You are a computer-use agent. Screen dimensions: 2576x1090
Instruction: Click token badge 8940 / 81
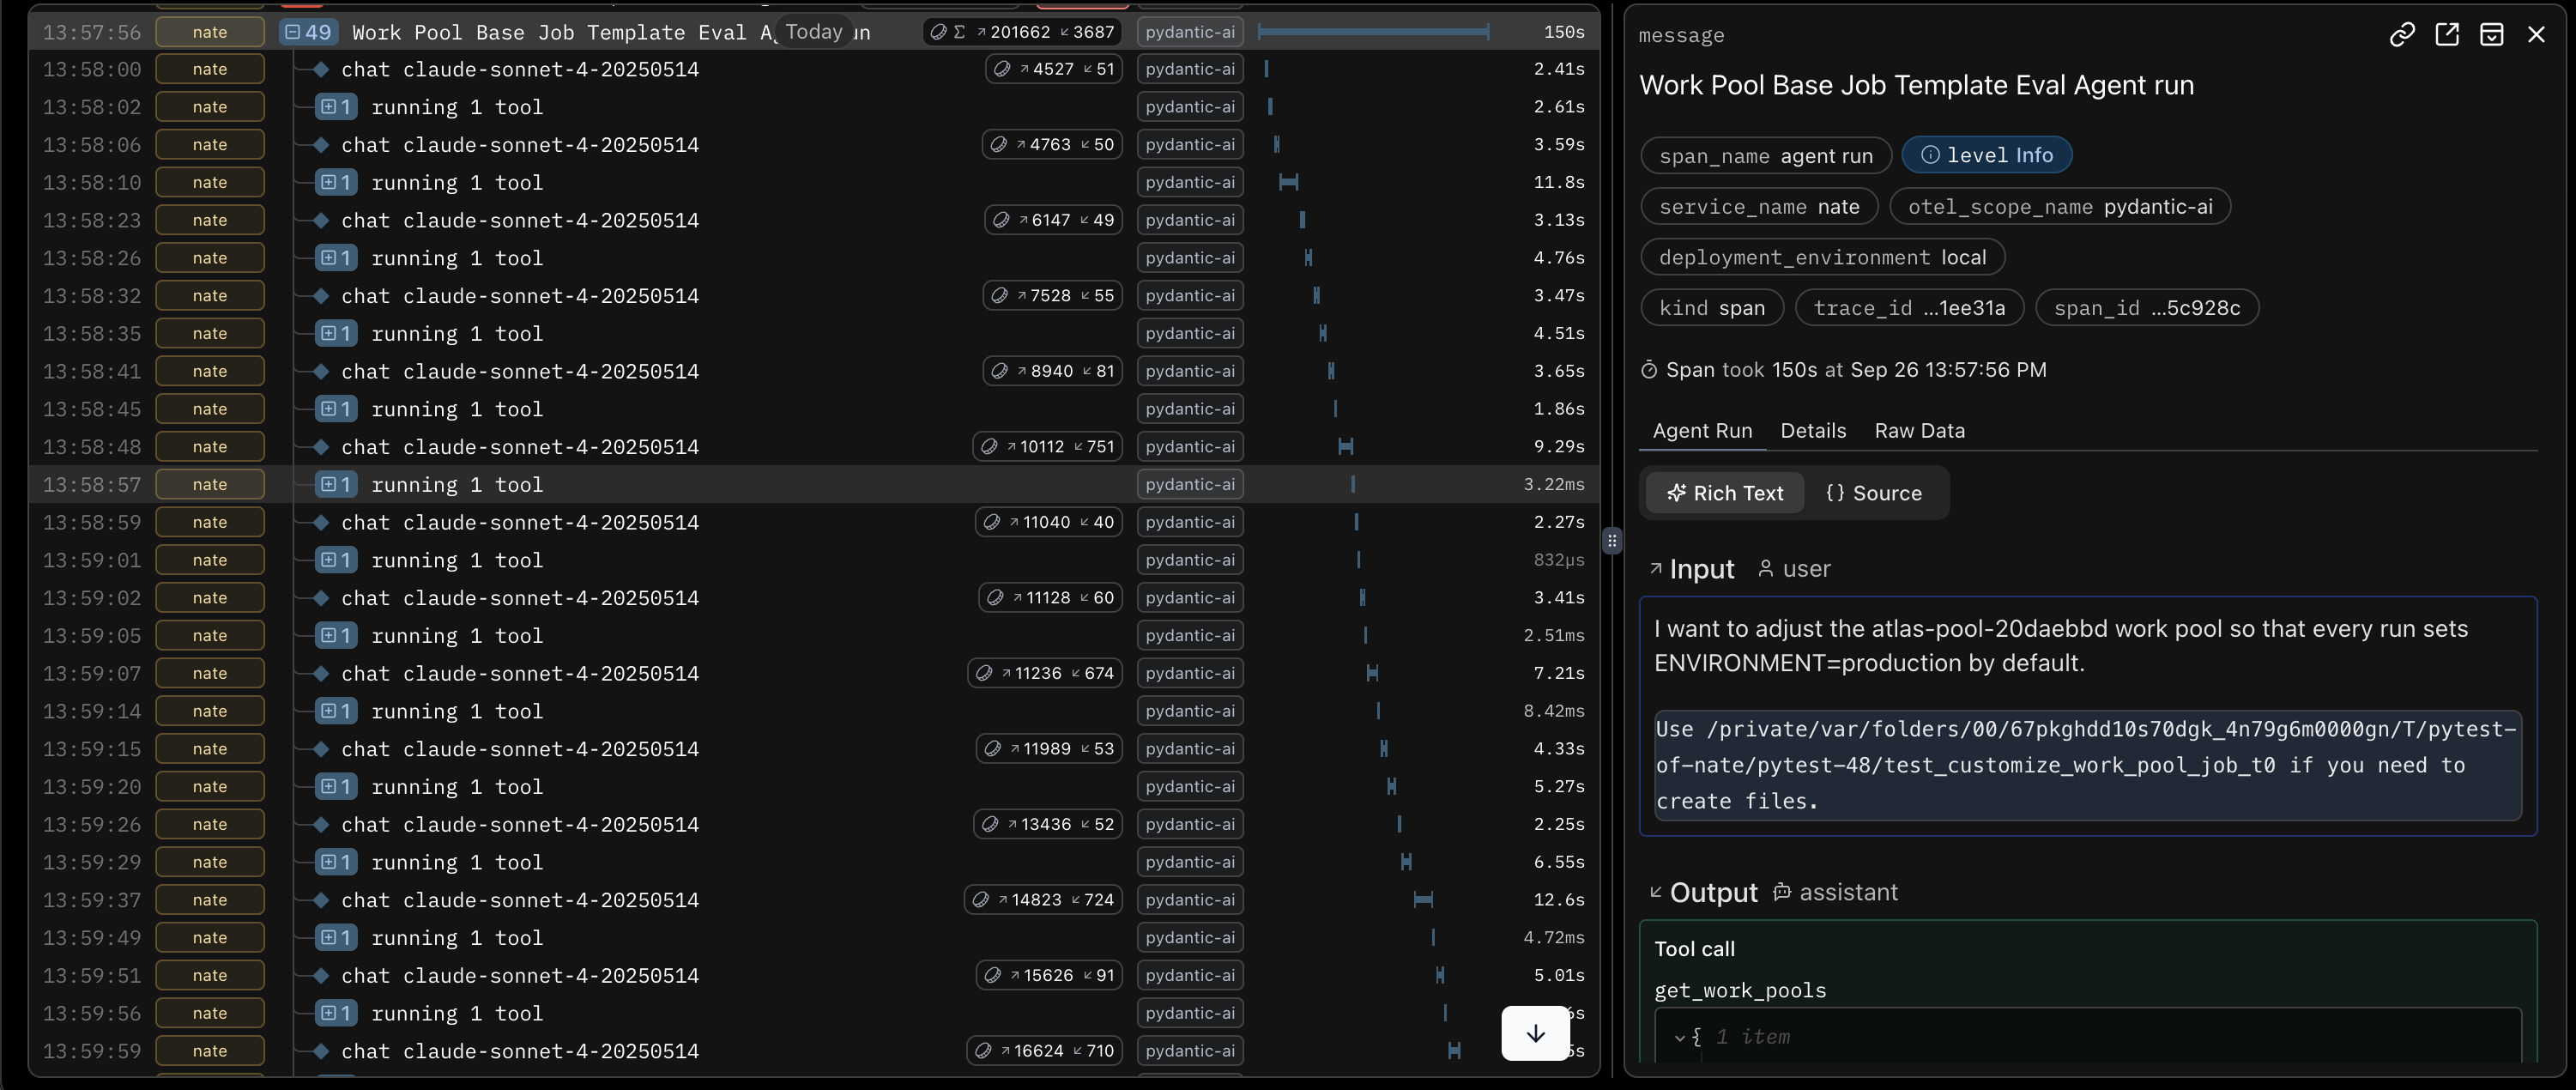[1052, 371]
